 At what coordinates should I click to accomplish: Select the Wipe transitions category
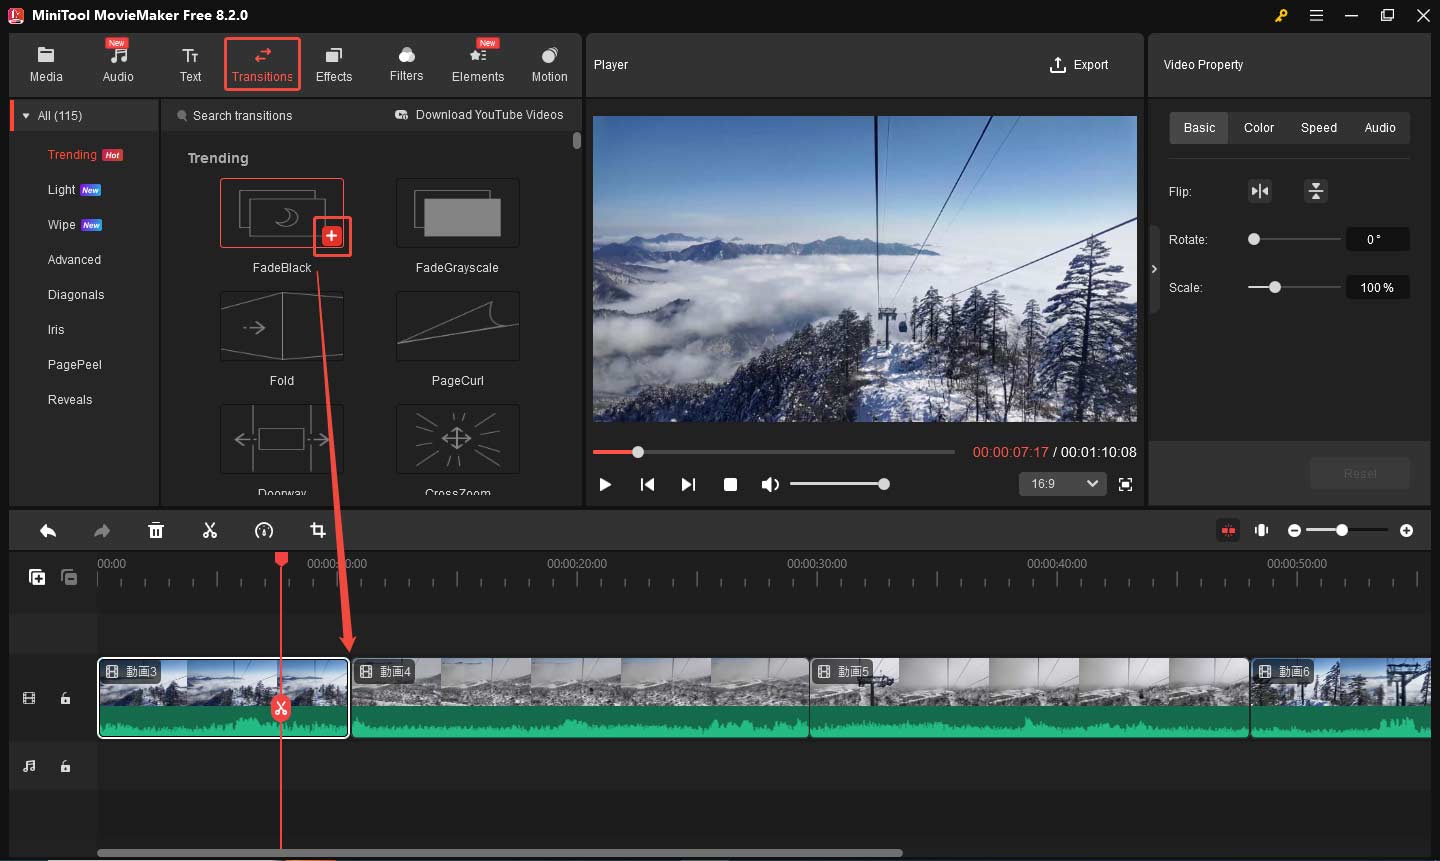[74, 225]
